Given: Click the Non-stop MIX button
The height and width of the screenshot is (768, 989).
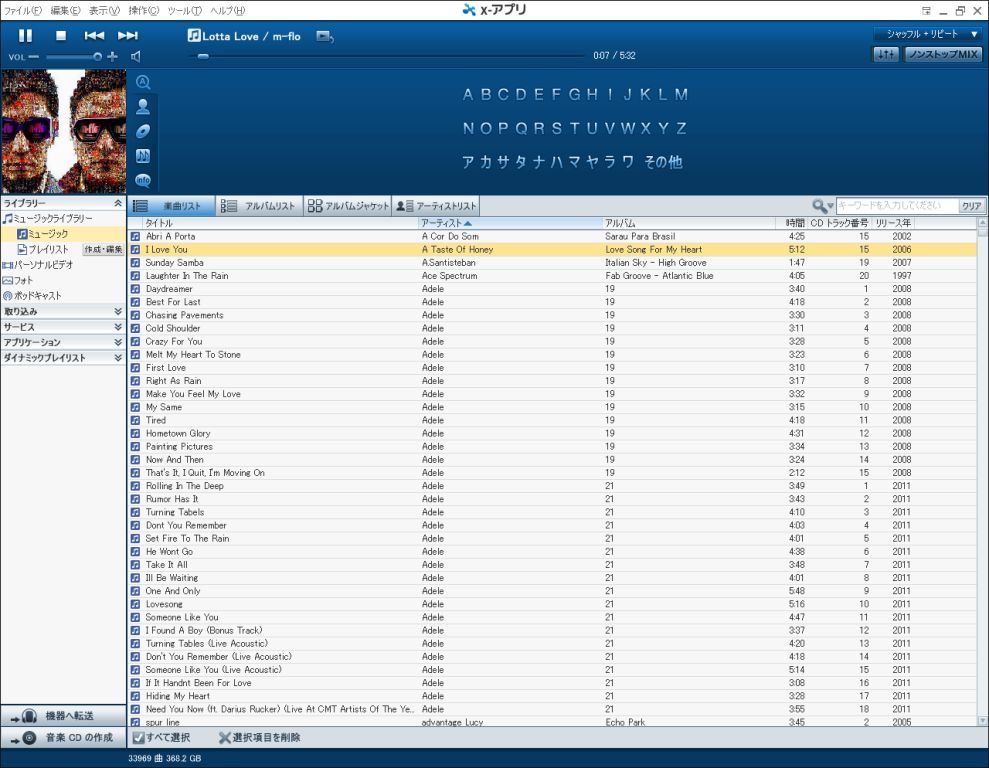Looking at the screenshot, I should click(x=943, y=54).
